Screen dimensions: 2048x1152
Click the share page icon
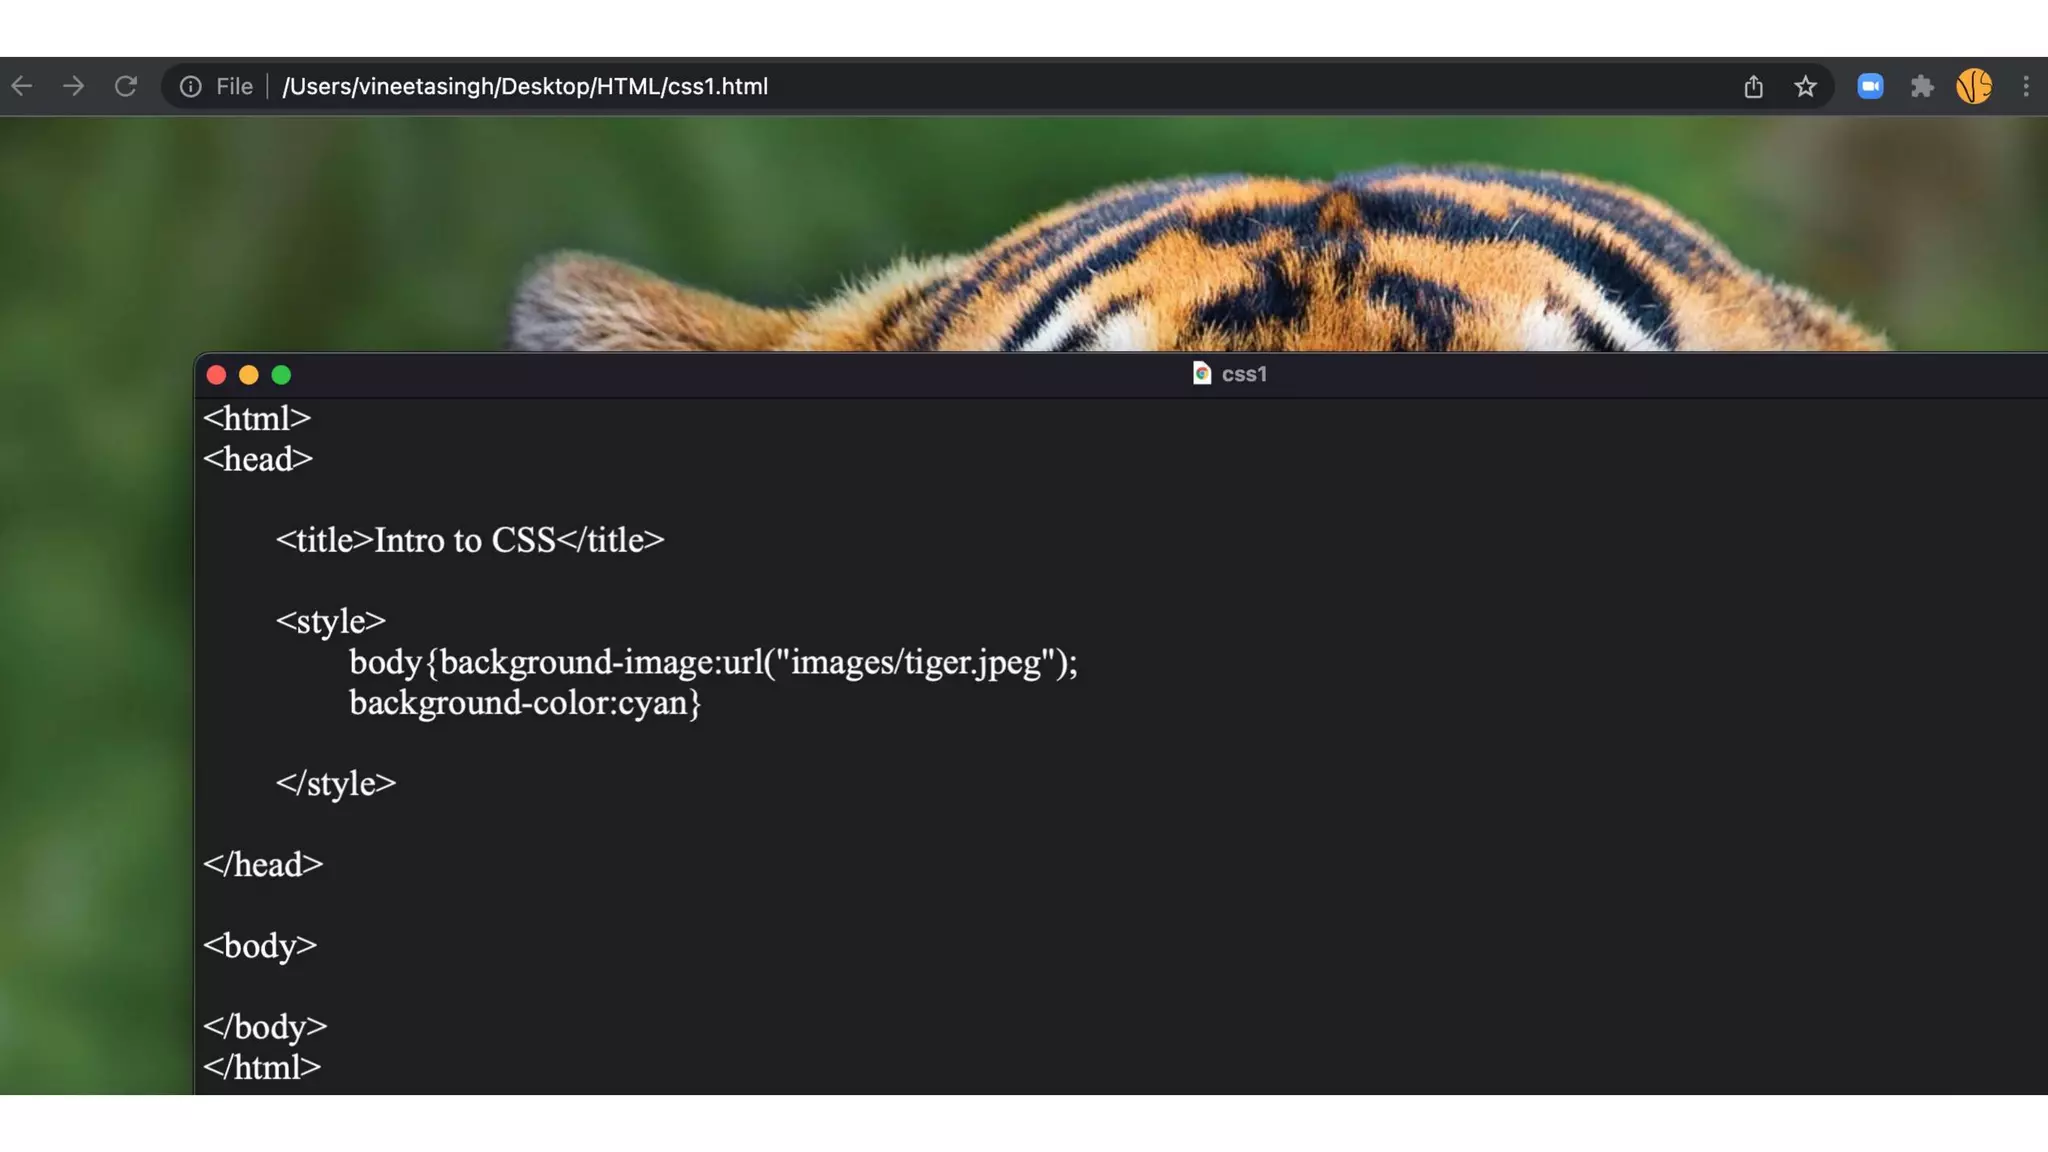click(x=1753, y=87)
